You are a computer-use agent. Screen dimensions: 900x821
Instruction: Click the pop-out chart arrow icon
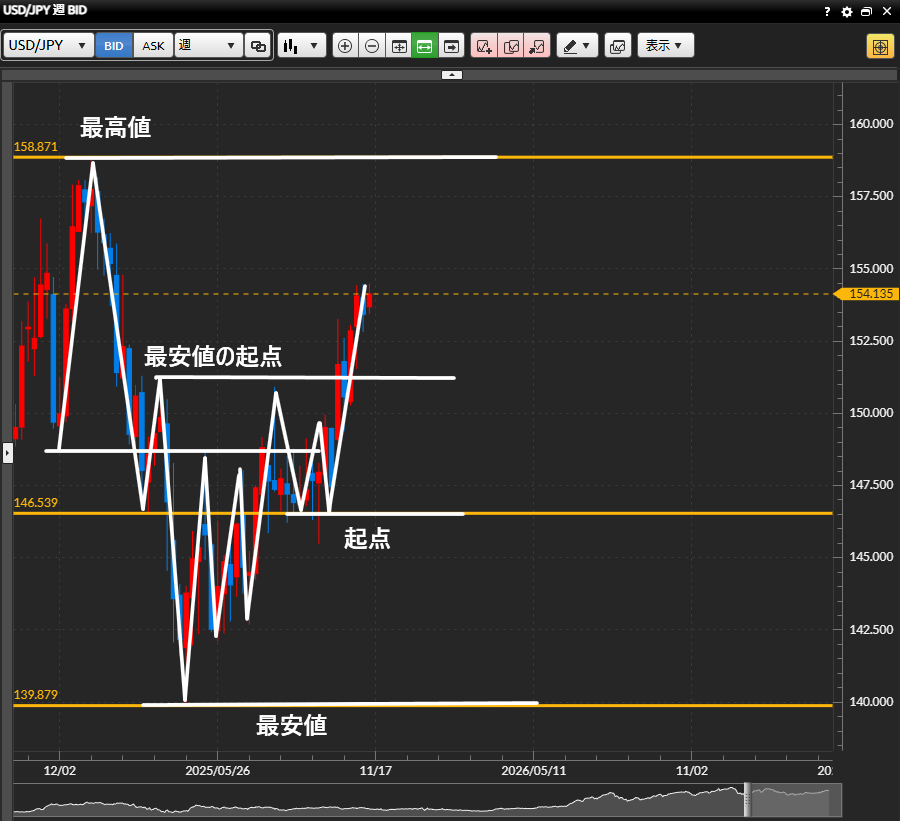537,46
